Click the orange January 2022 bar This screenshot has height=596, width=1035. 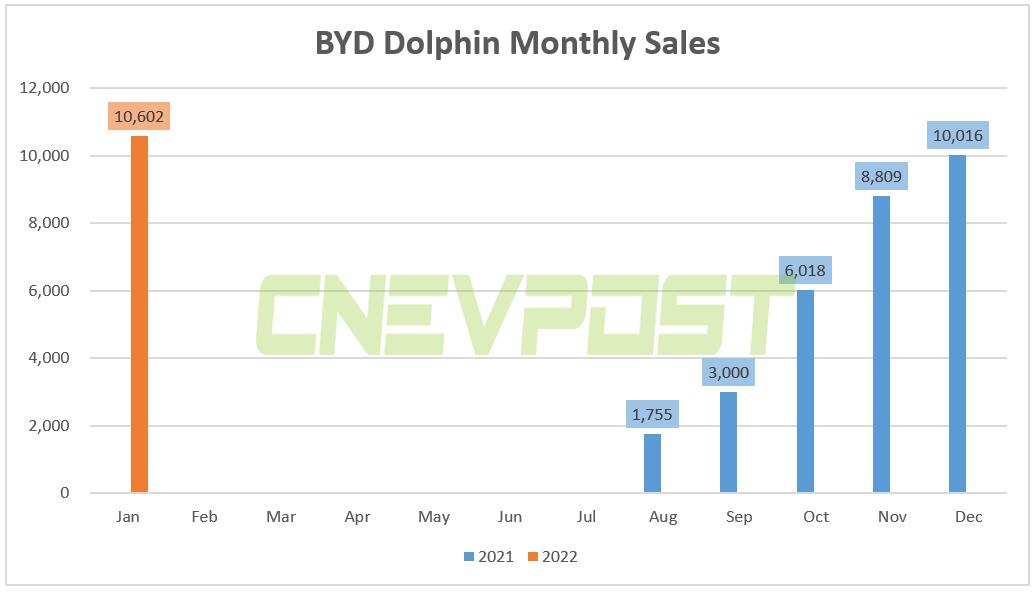click(139, 314)
